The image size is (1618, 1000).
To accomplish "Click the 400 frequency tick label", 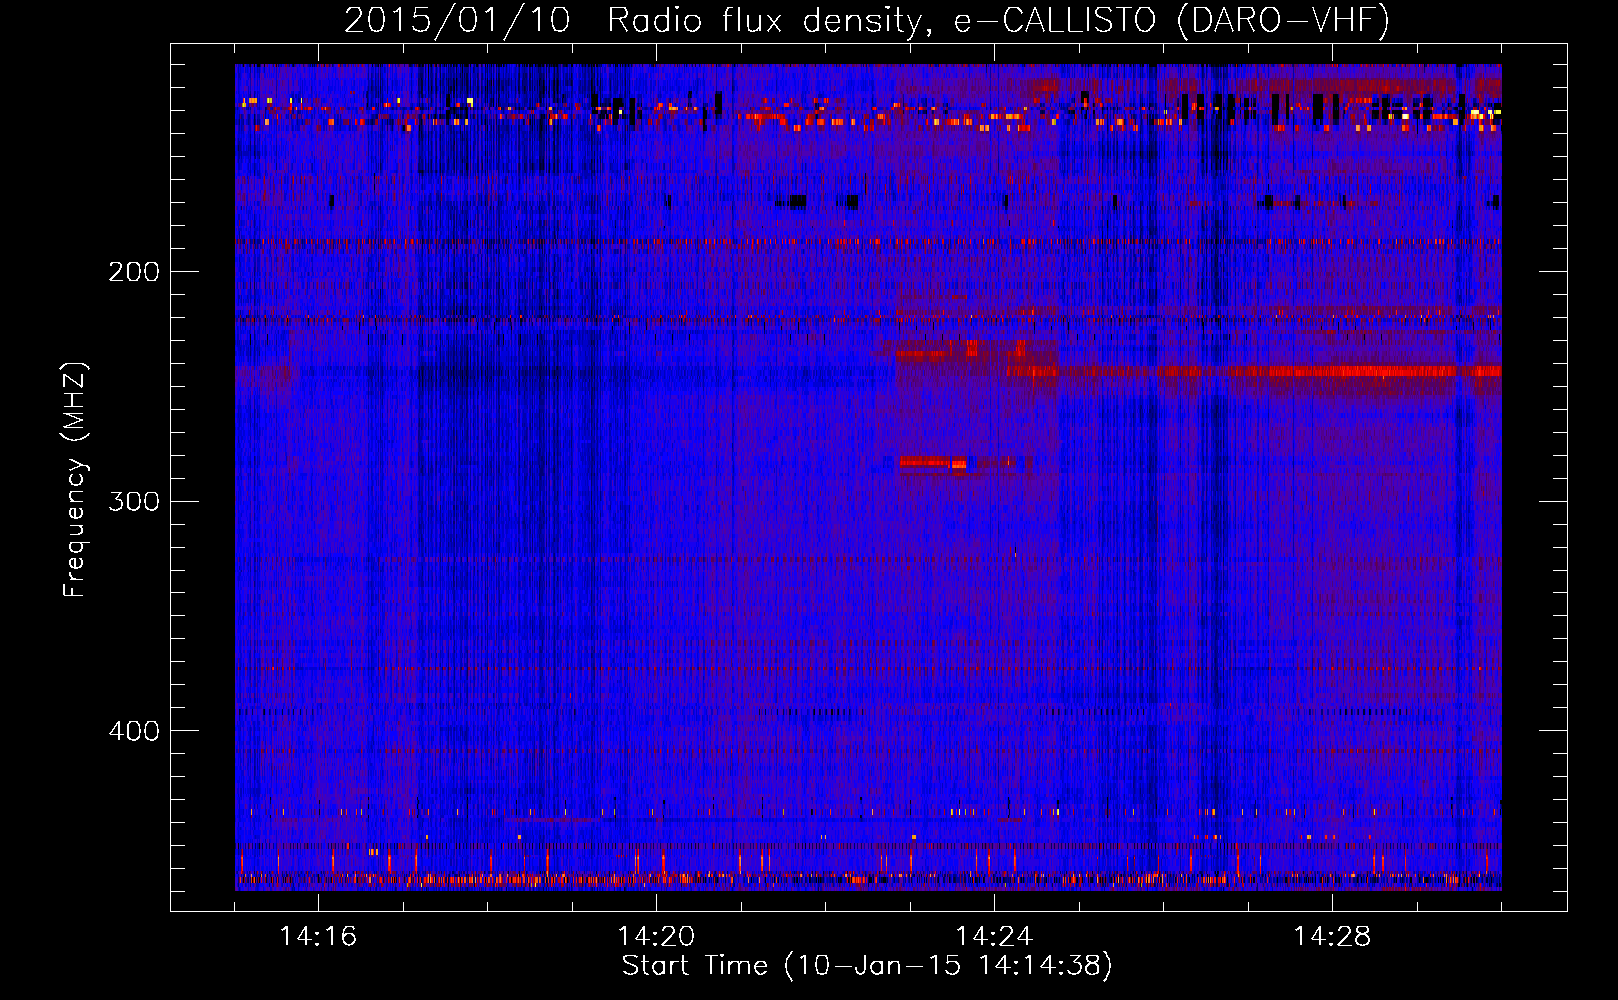I will [x=133, y=731].
